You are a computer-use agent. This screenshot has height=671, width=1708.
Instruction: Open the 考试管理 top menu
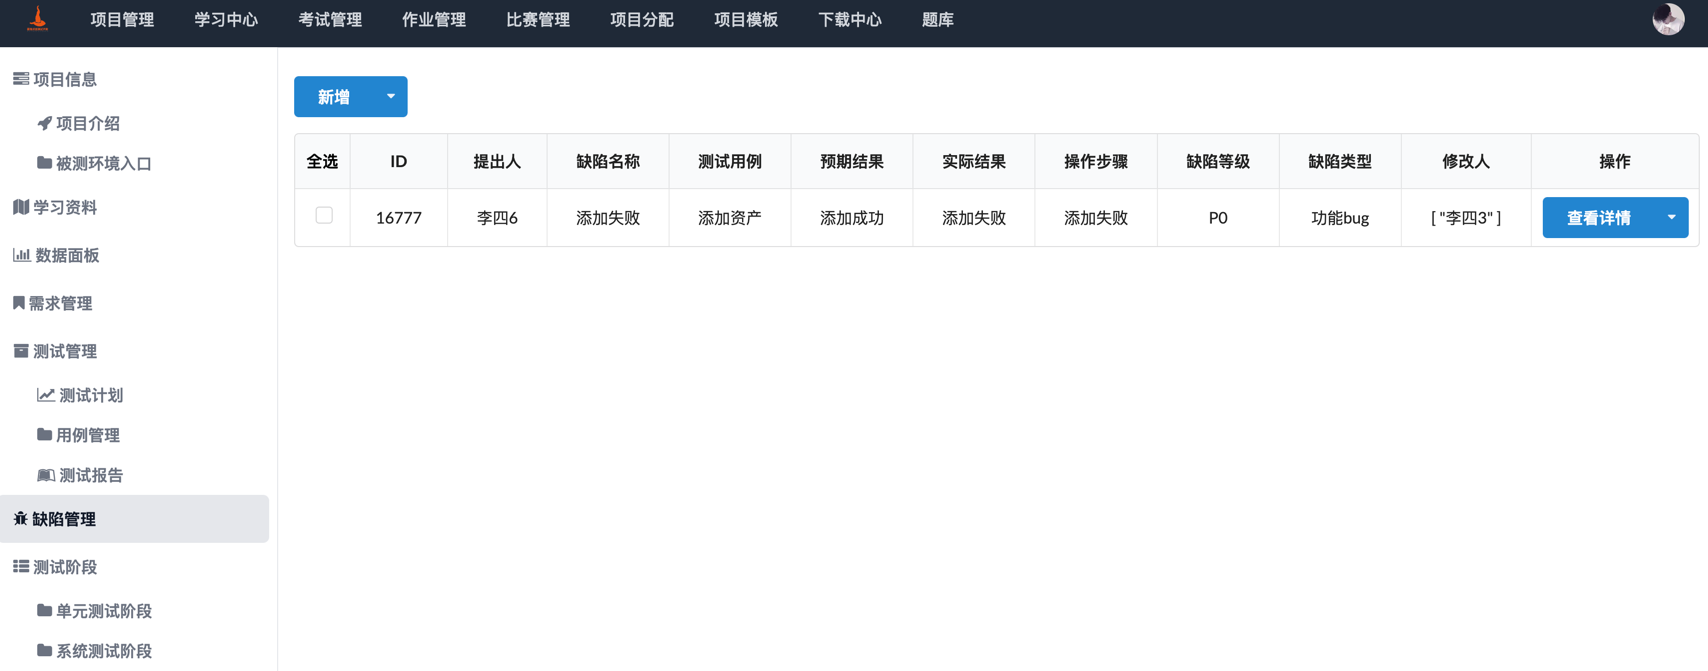330,20
